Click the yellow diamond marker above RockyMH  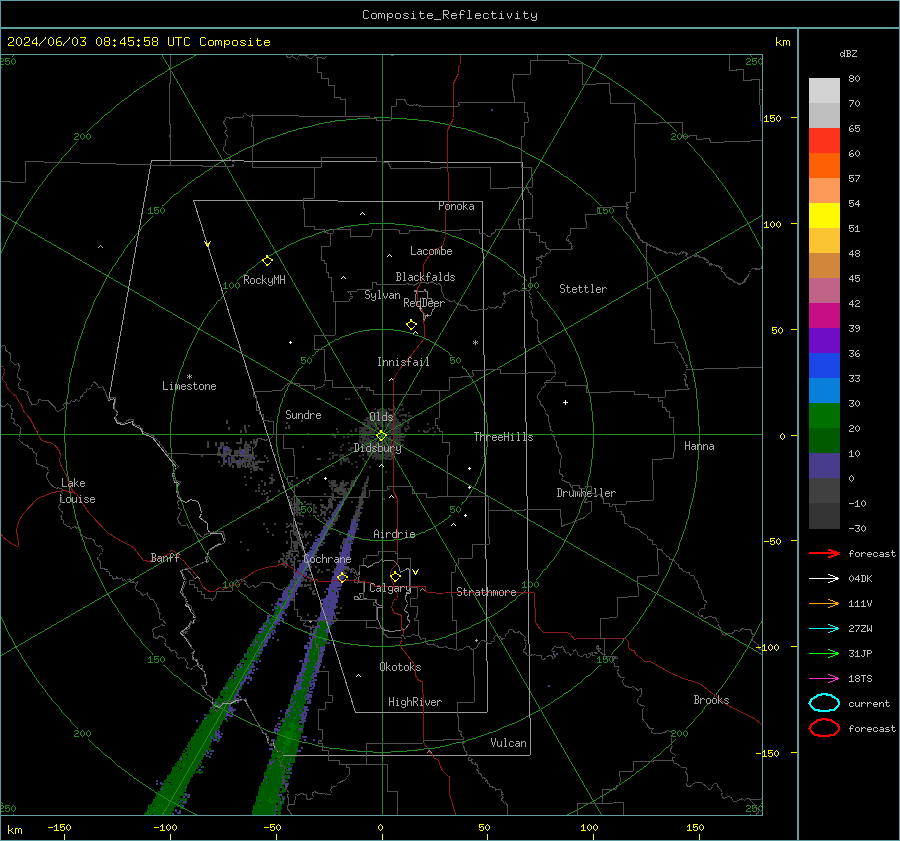point(267,261)
